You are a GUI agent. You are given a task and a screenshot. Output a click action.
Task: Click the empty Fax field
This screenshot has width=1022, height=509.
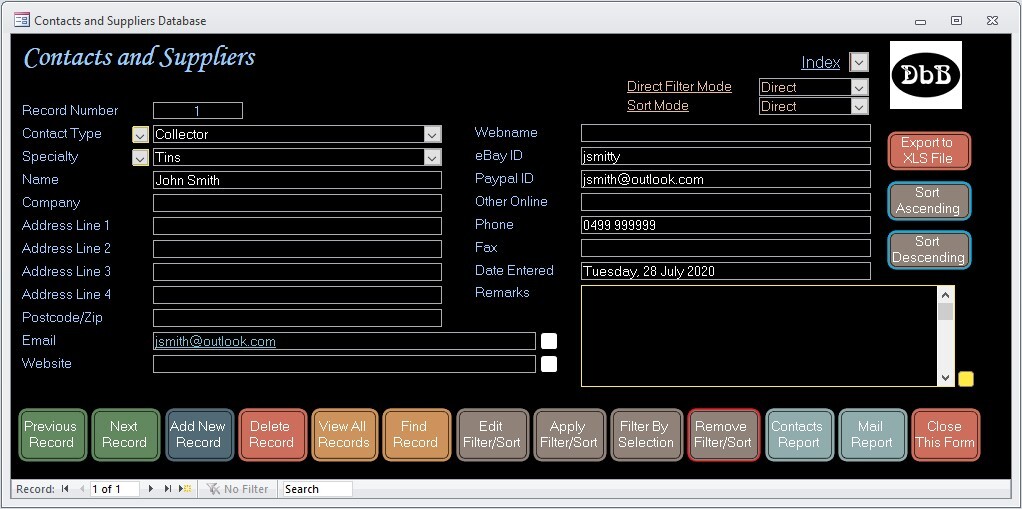(725, 248)
